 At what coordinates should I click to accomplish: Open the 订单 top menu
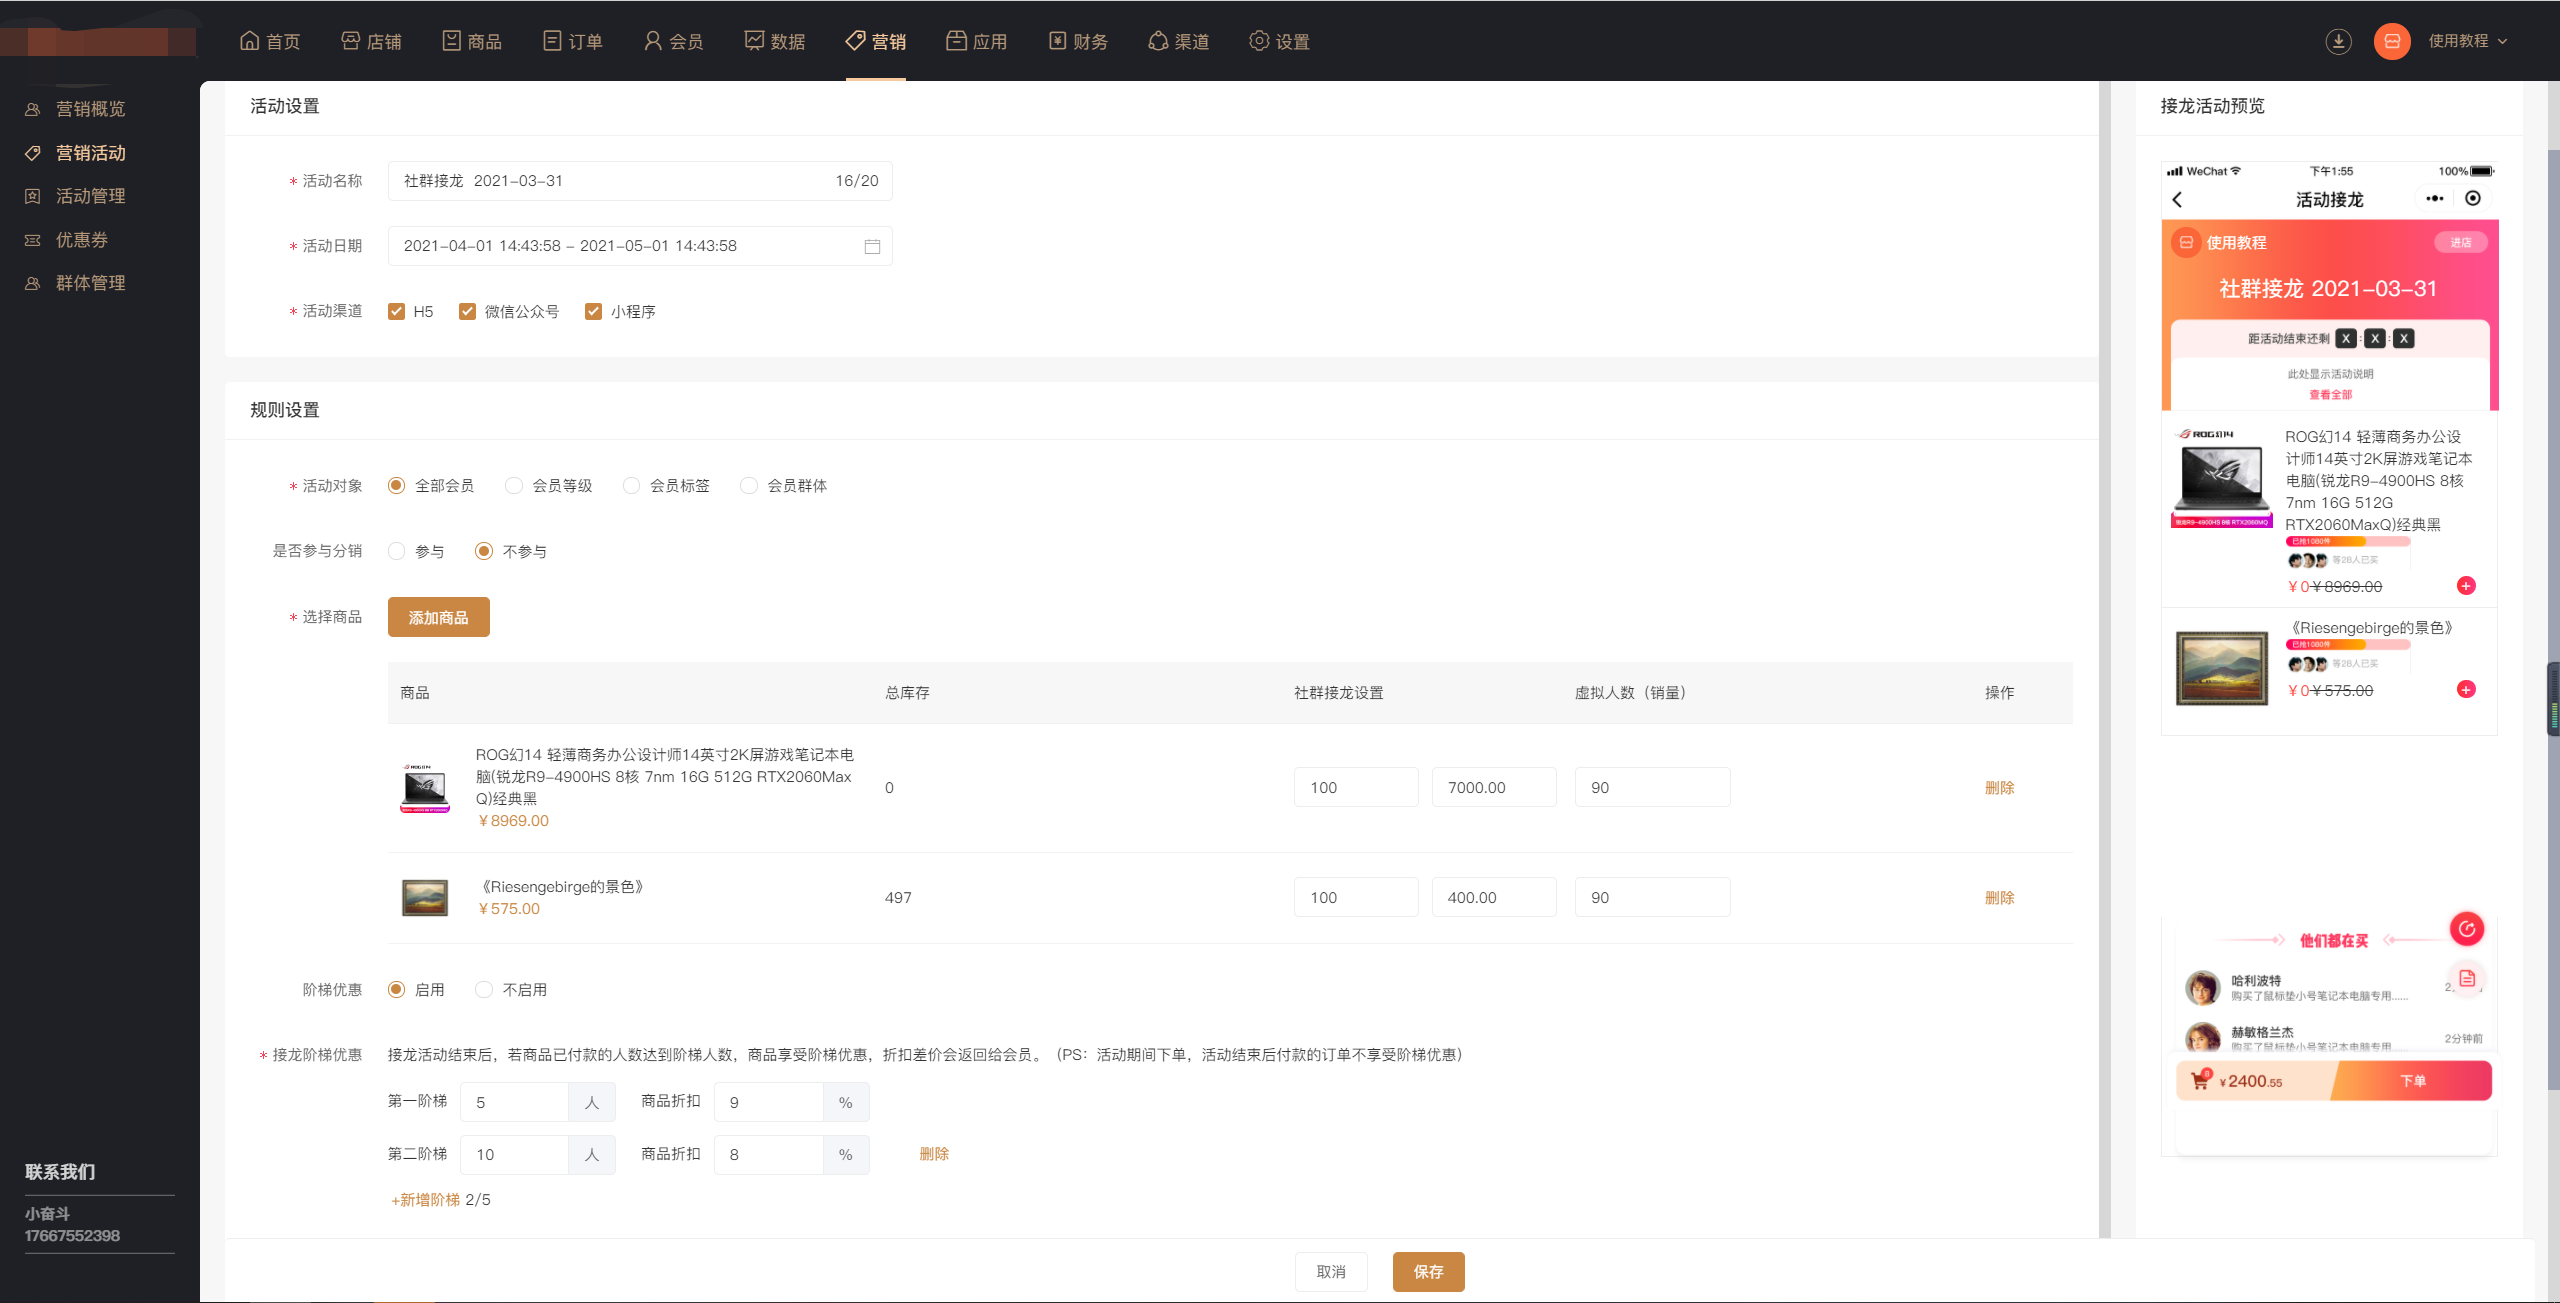tap(573, 41)
